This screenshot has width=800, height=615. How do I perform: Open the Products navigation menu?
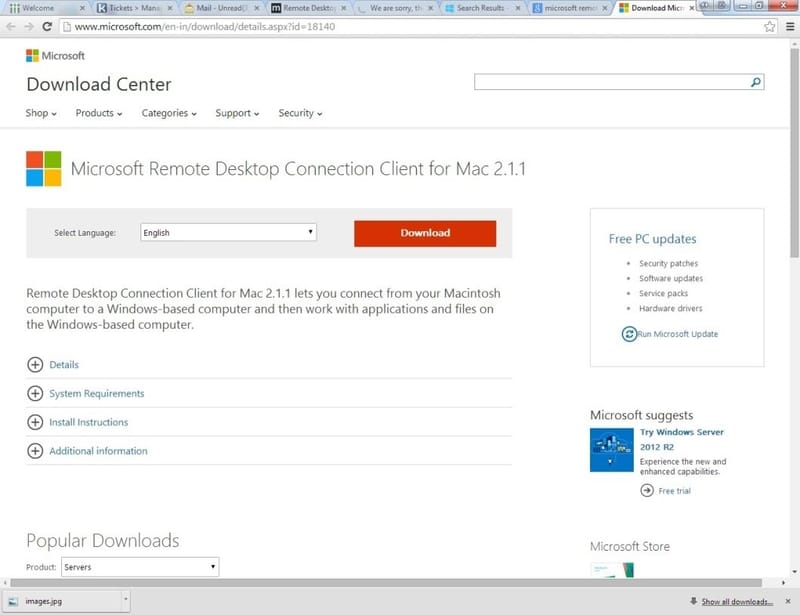(x=98, y=113)
